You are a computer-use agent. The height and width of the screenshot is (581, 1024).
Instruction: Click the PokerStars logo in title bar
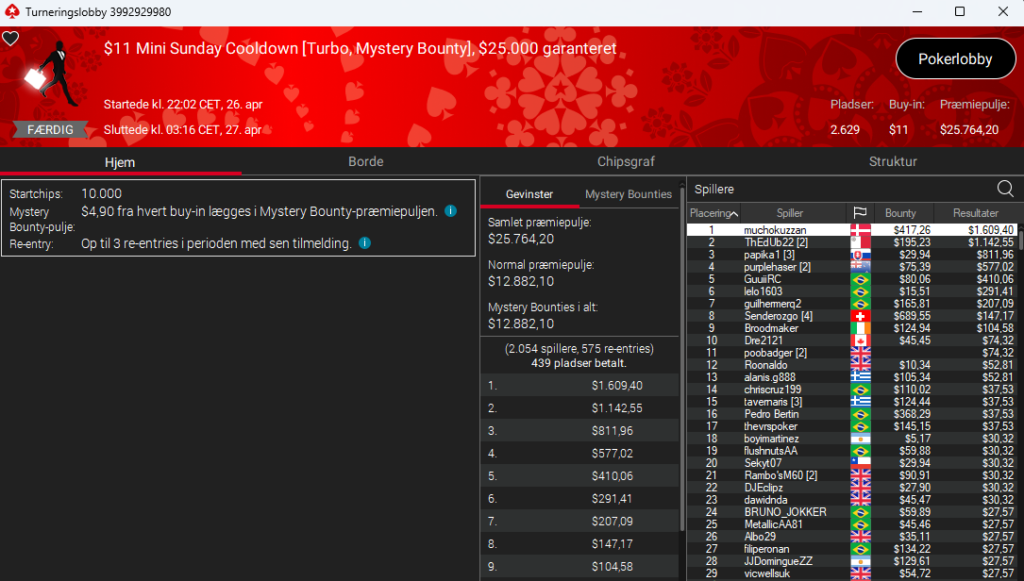pyautogui.click(x=11, y=11)
